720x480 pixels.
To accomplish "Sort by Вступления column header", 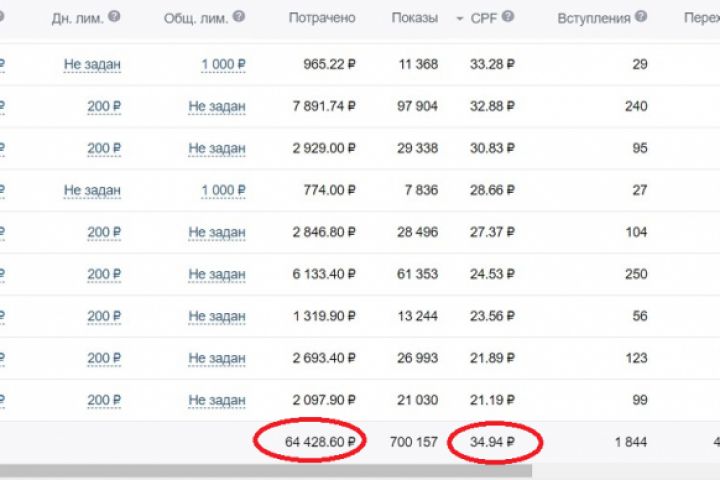I will [594, 18].
